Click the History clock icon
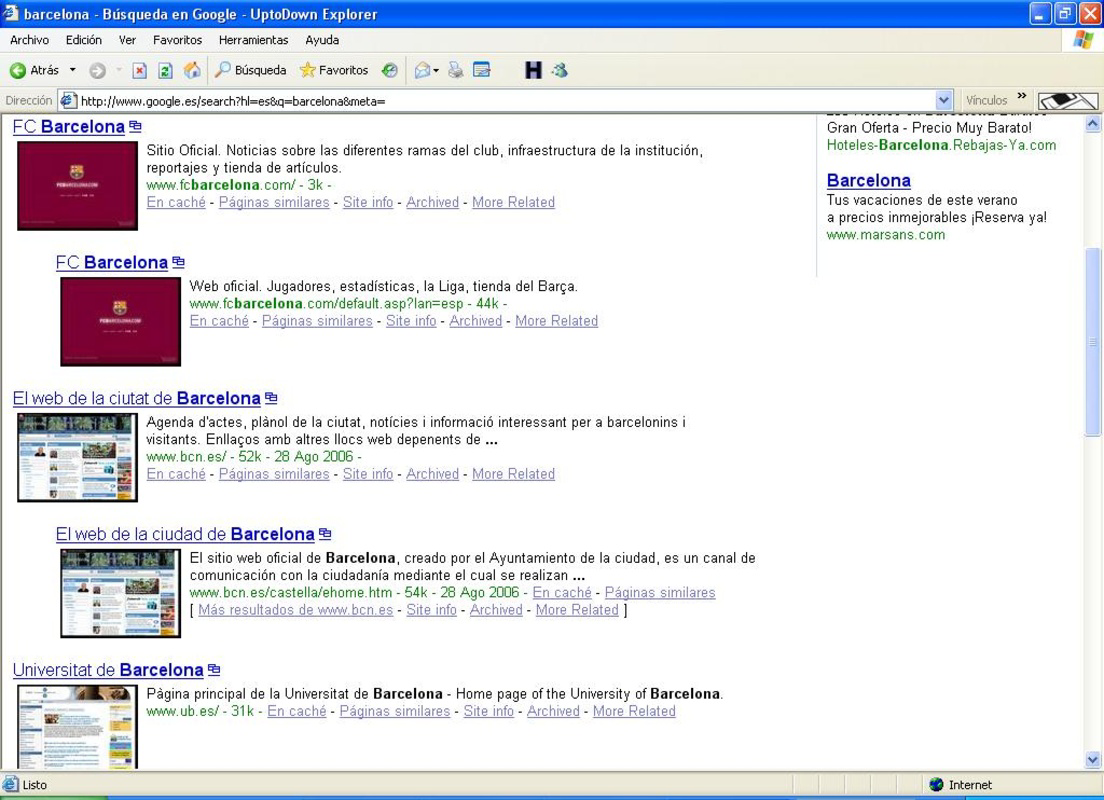Viewport: 1104px width, 800px height. 389,70
